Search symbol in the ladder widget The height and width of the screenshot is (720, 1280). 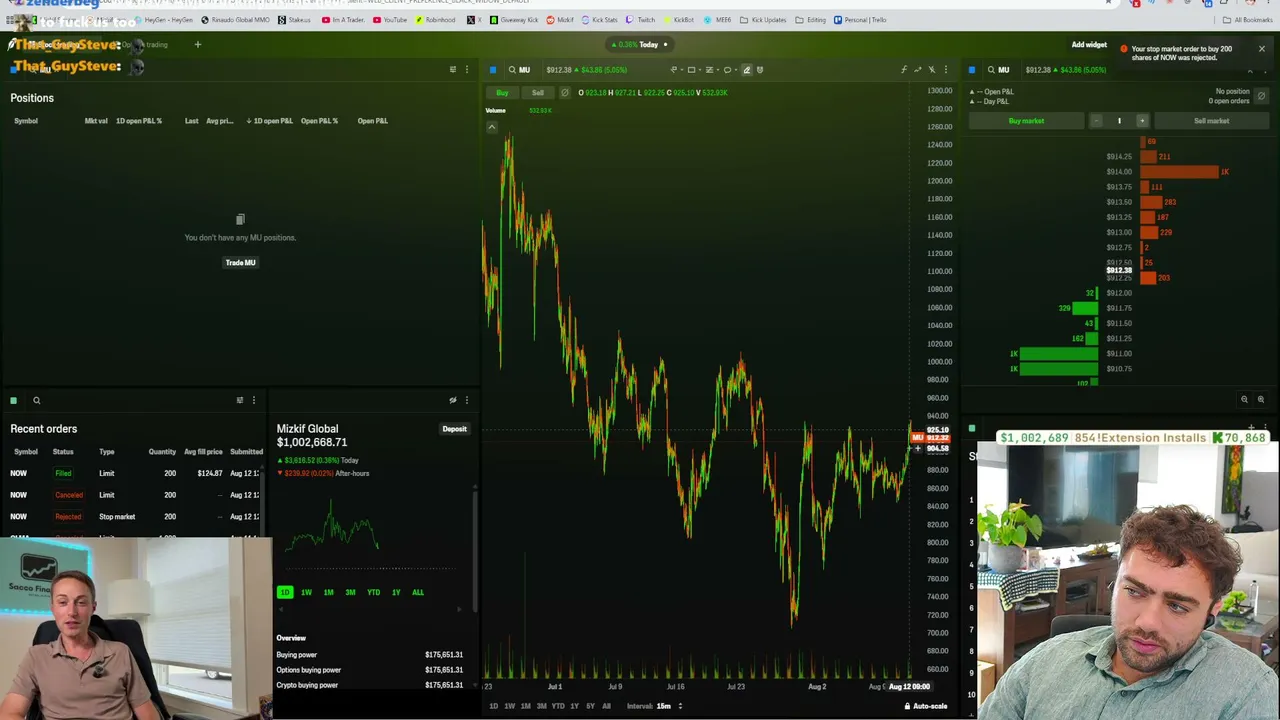point(998,70)
